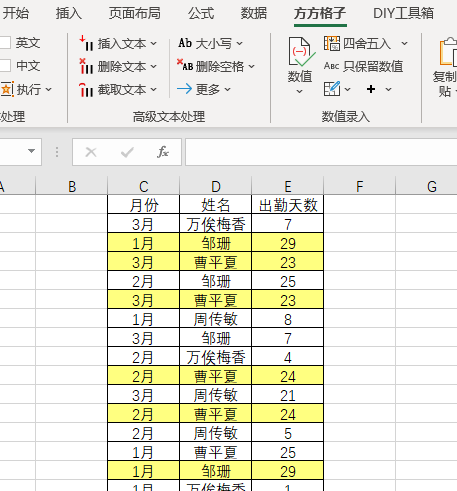The height and width of the screenshot is (491, 457).
Task: Click the 执行 star icon
Action: (7, 89)
